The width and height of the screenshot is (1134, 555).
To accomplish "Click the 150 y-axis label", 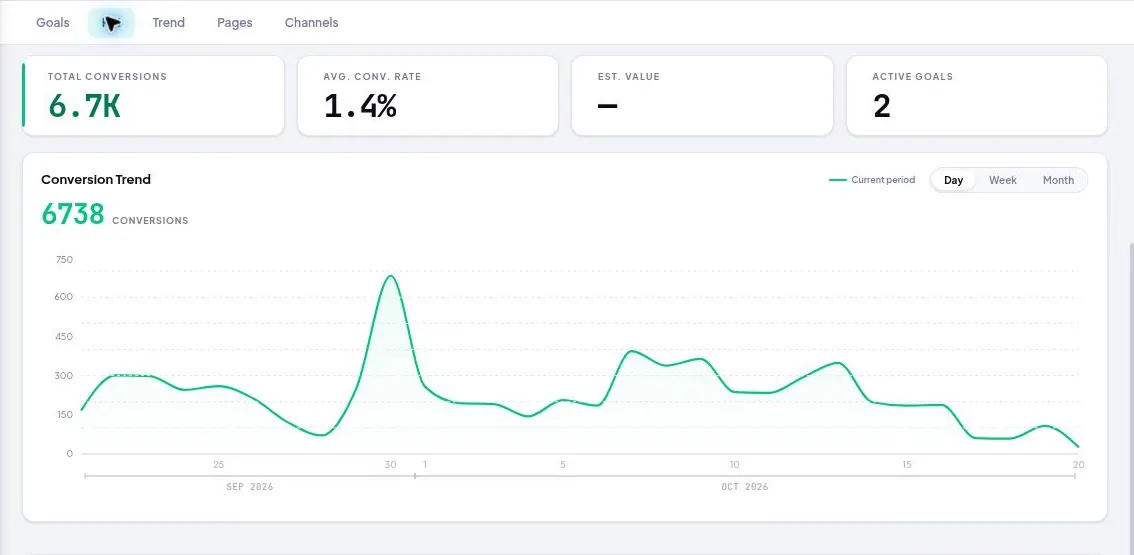I will click(64, 415).
